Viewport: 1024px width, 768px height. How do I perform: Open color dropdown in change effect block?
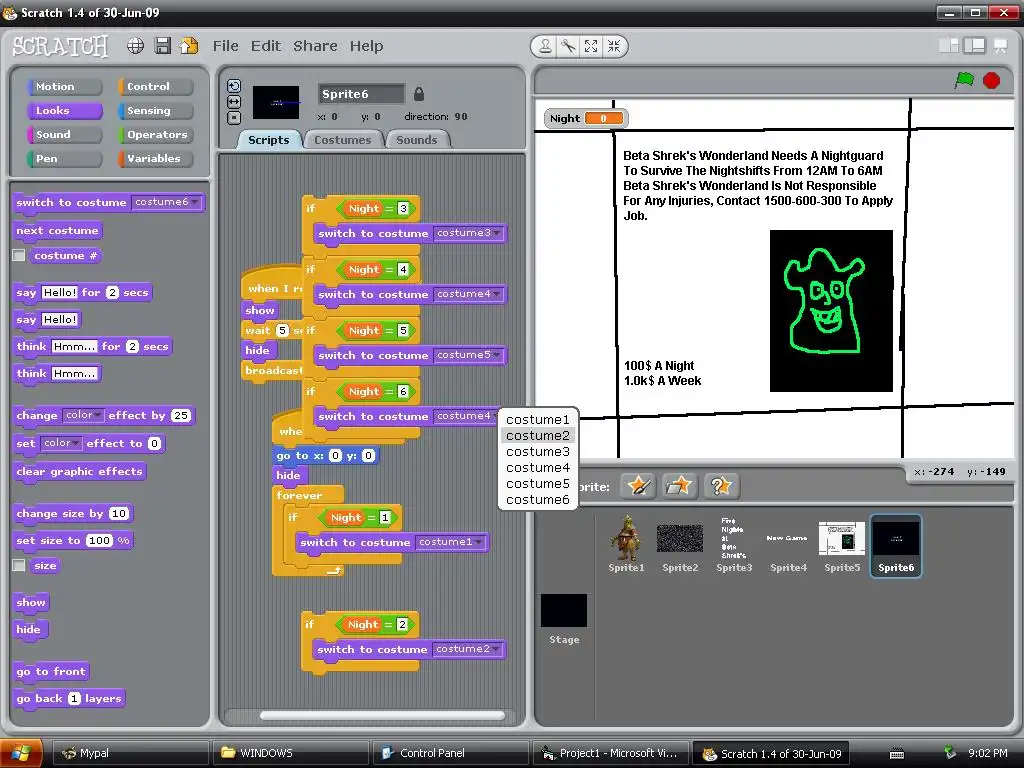pos(83,415)
